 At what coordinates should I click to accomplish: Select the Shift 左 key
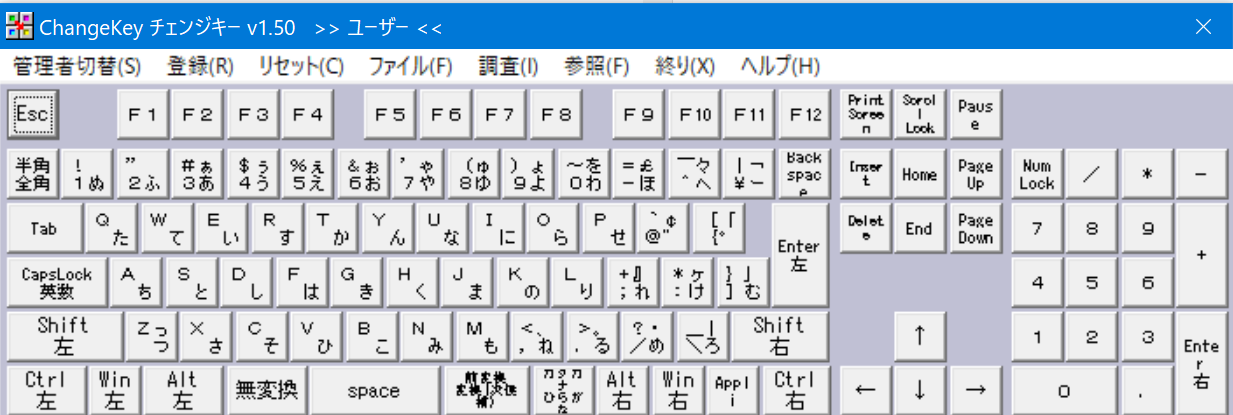click(66, 336)
